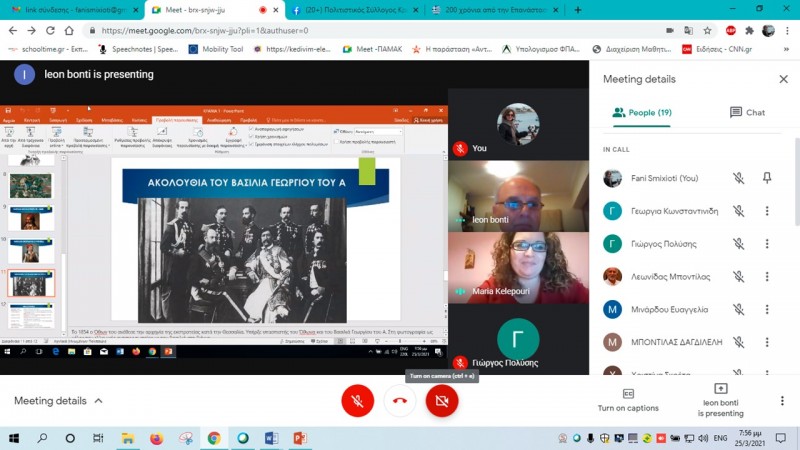The height and width of the screenshot is (450, 800).
Task: Turn on camera in call controls
Action: [x=442, y=401]
